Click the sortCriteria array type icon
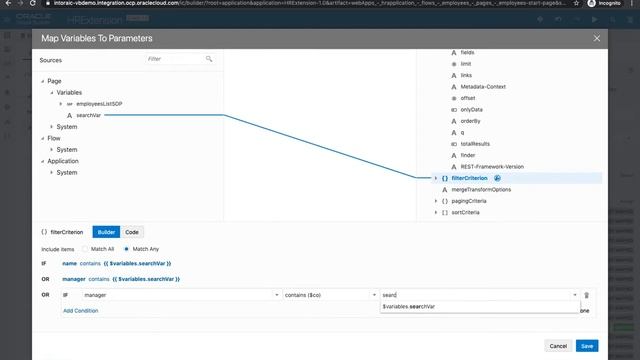Viewport: 640px width, 360px height. coord(445,213)
